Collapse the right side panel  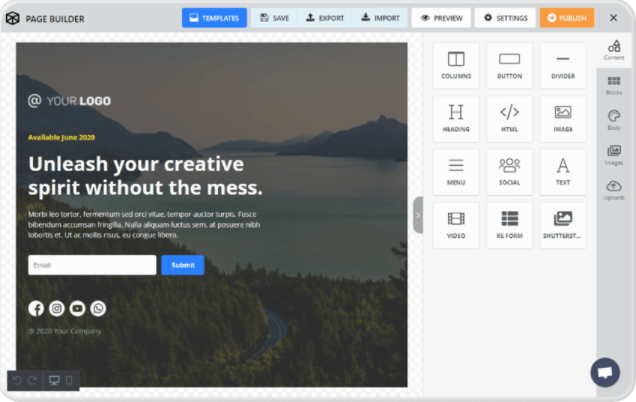418,214
